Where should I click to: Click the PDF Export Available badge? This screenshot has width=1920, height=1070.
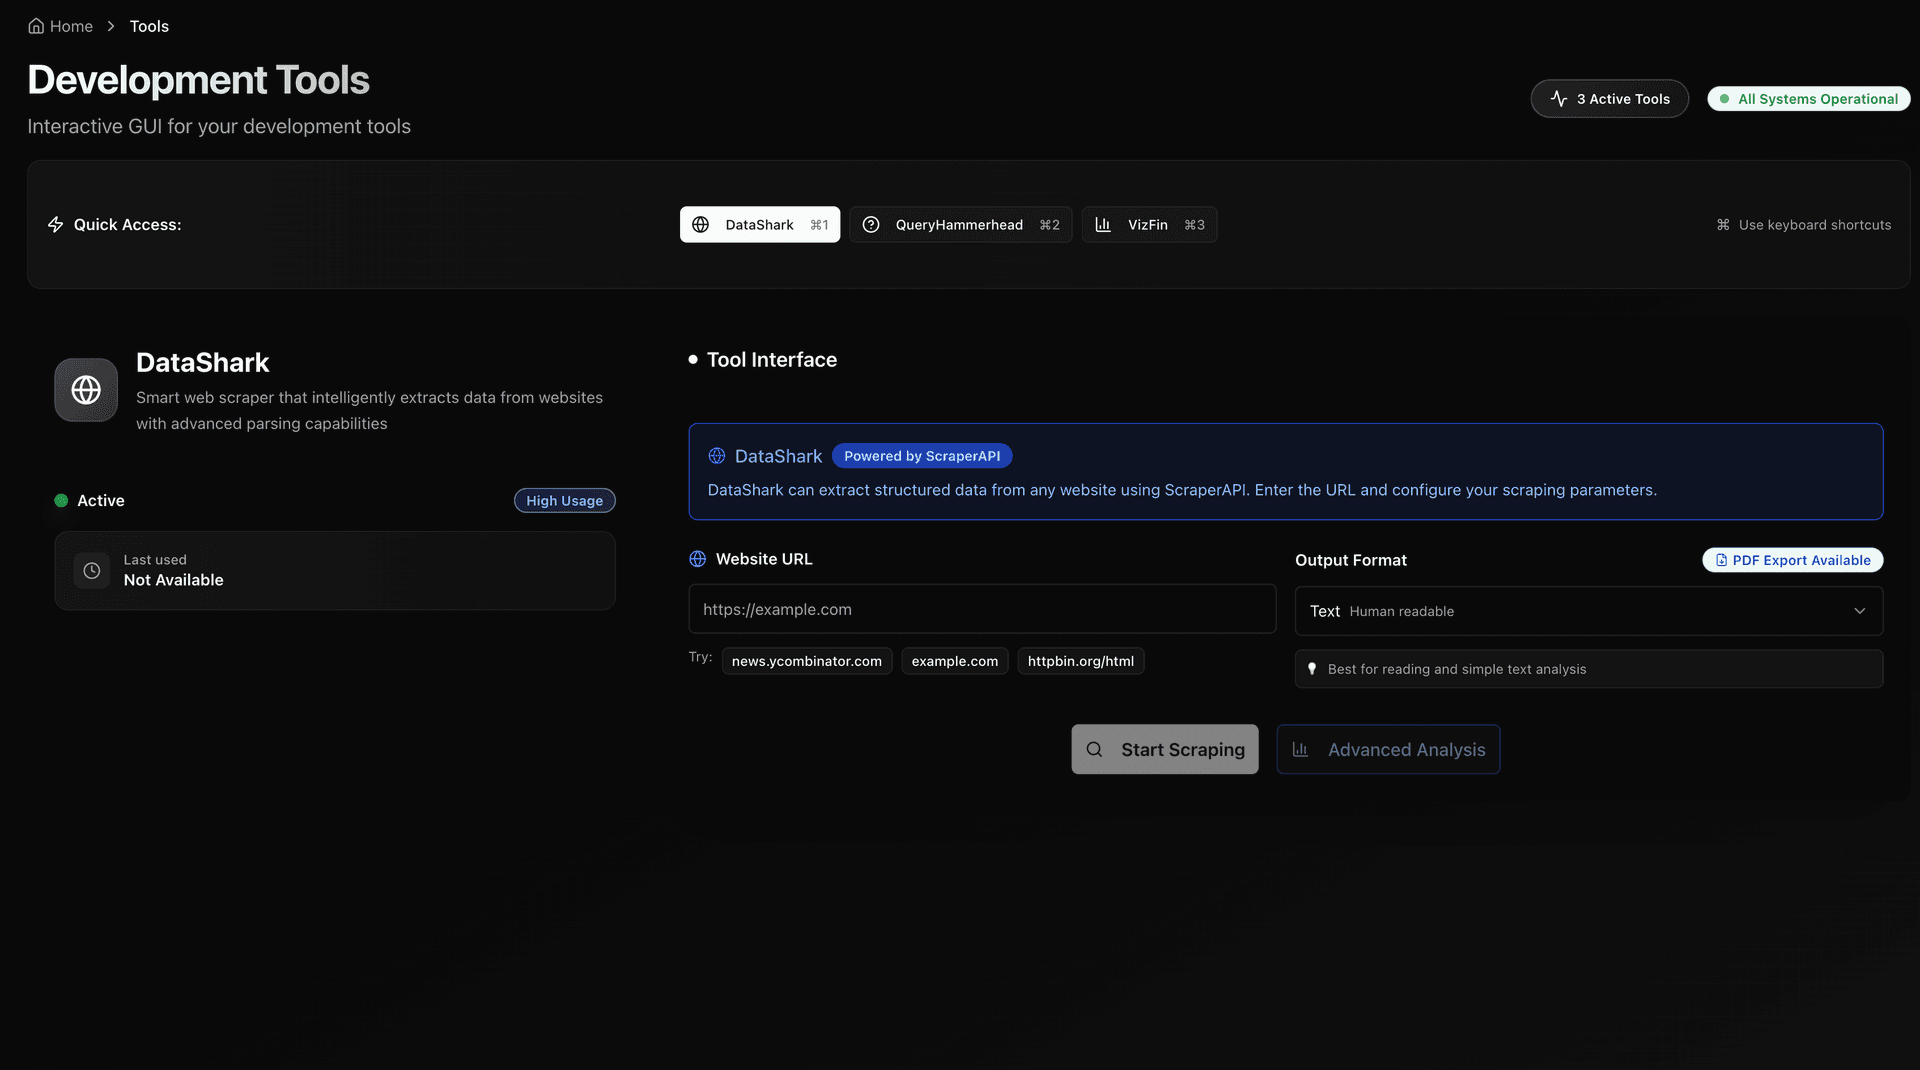[1793, 560]
